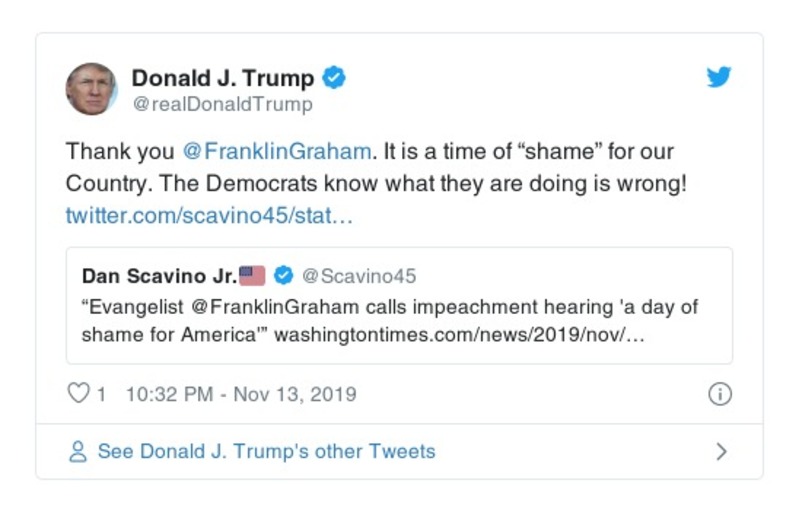Click Dan Scavino's blue verified badge
This screenshot has height=515, width=799.
point(284,276)
